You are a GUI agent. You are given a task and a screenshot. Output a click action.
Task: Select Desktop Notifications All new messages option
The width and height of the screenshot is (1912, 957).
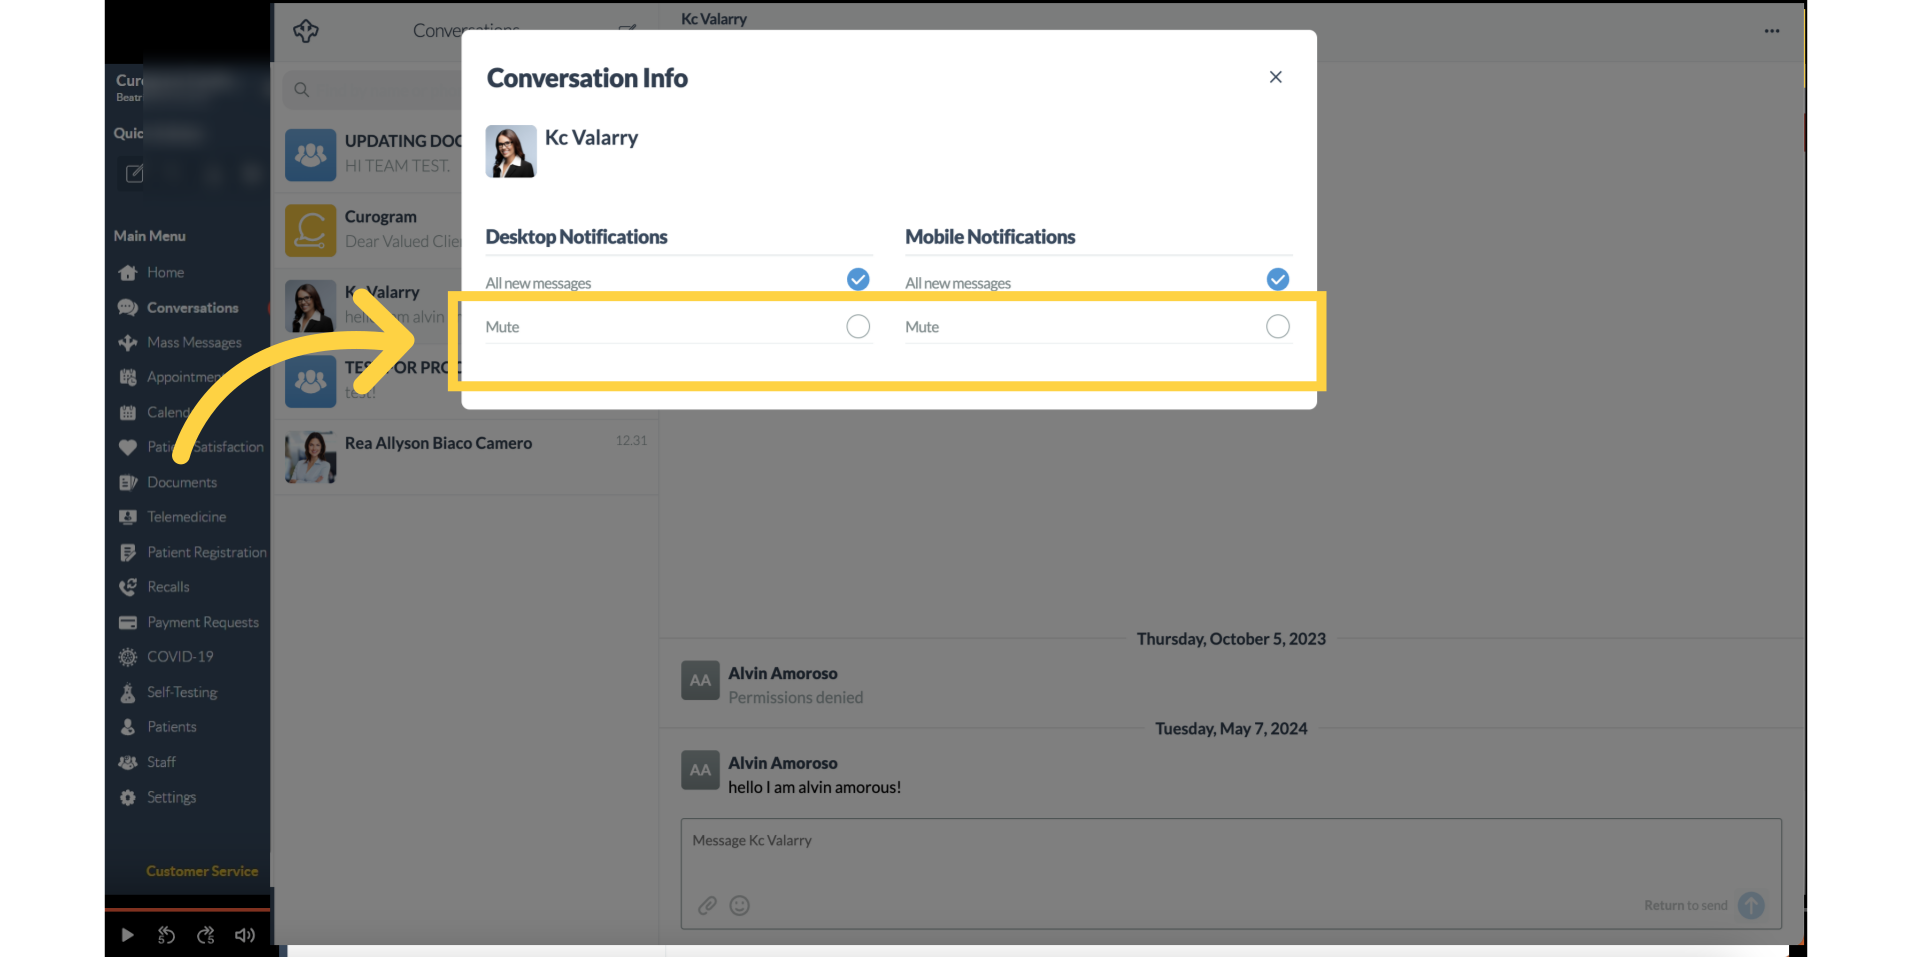[x=857, y=280]
